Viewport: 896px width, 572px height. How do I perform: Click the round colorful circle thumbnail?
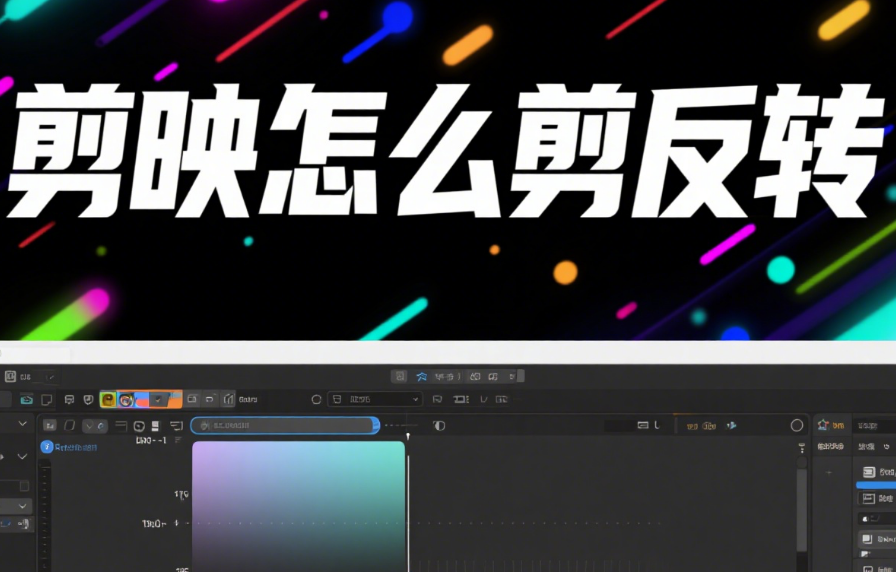(126, 399)
